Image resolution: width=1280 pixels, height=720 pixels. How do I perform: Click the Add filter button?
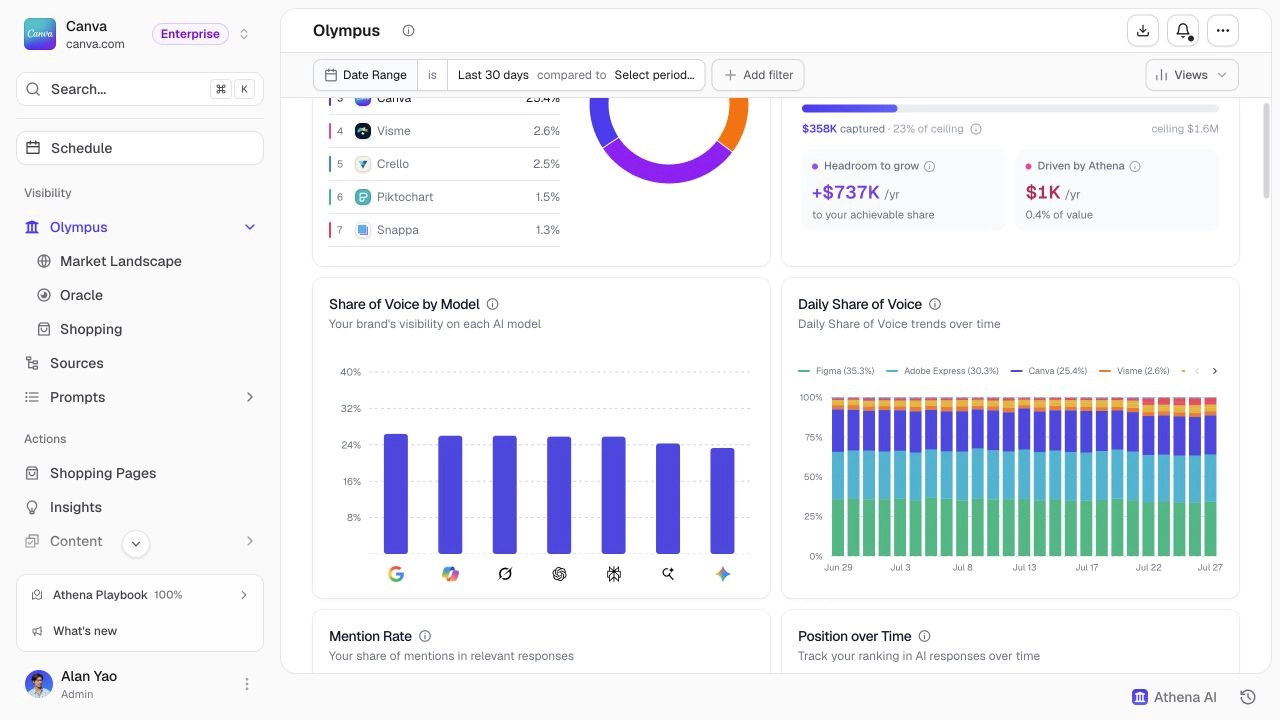[759, 75]
